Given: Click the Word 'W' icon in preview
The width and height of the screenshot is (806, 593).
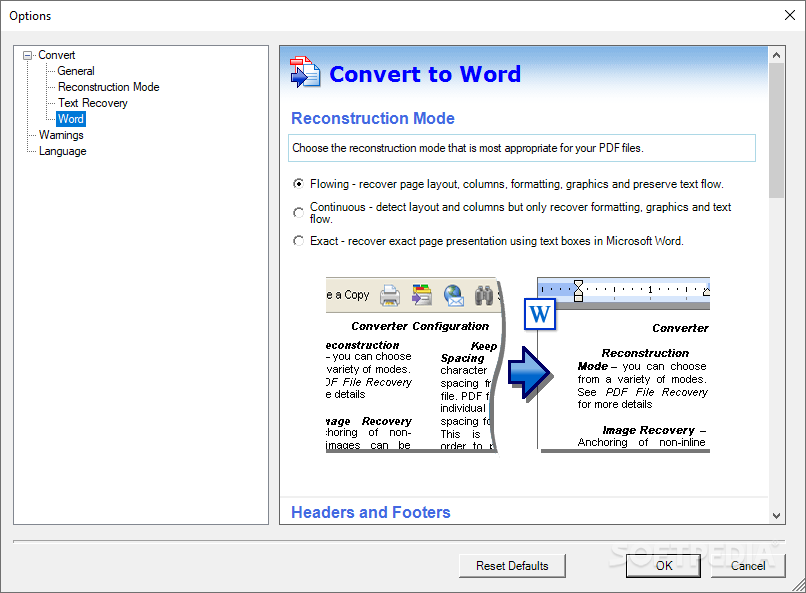Looking at the screenshot, I should pyautogui.click(x=540, y=314).
